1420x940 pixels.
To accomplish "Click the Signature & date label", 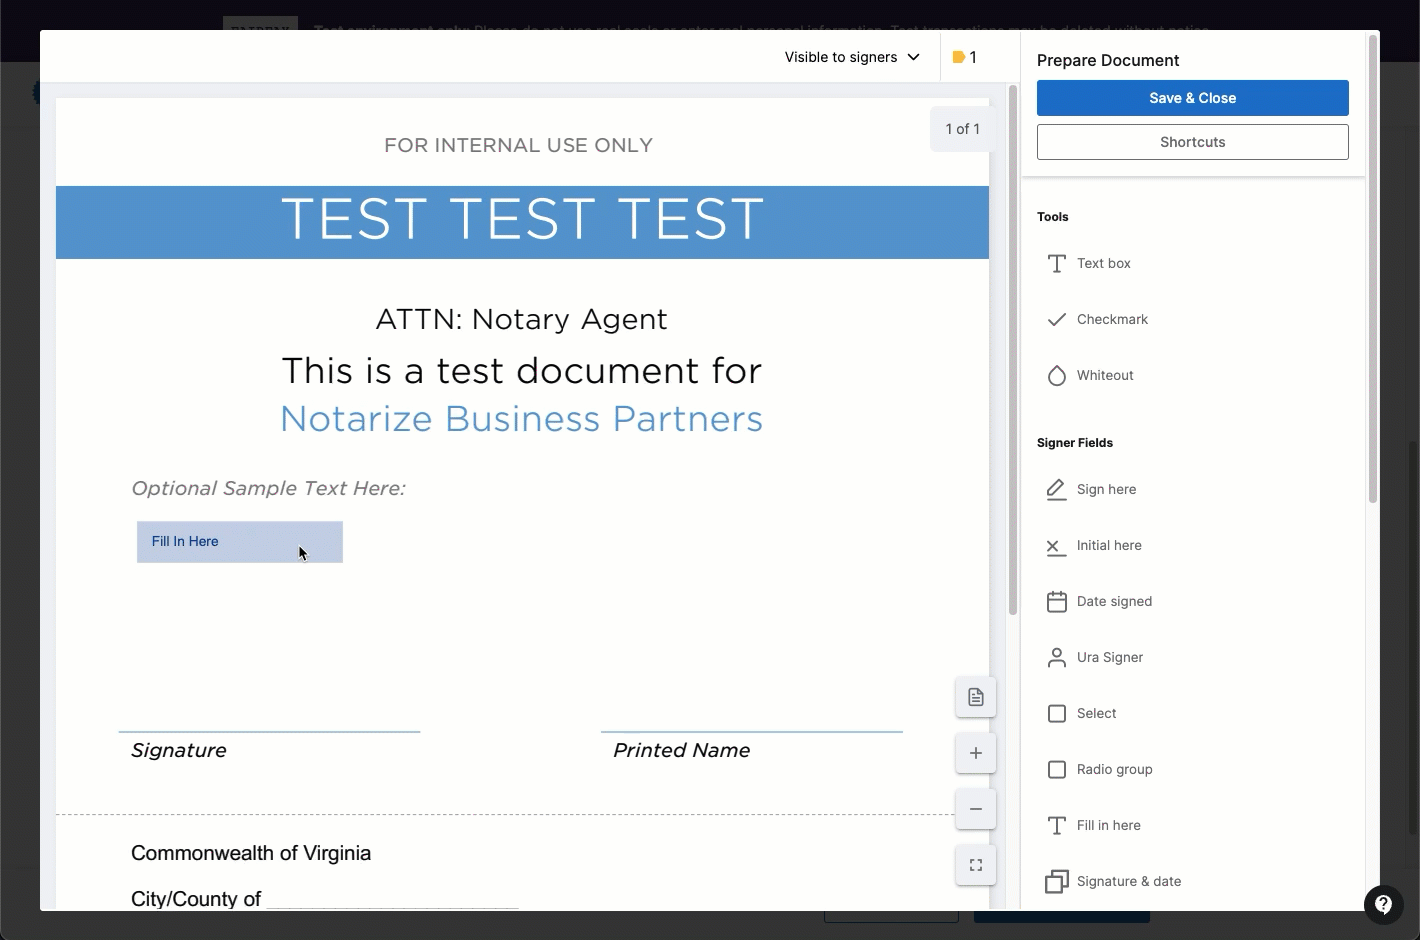I will tap(1129, 882).
